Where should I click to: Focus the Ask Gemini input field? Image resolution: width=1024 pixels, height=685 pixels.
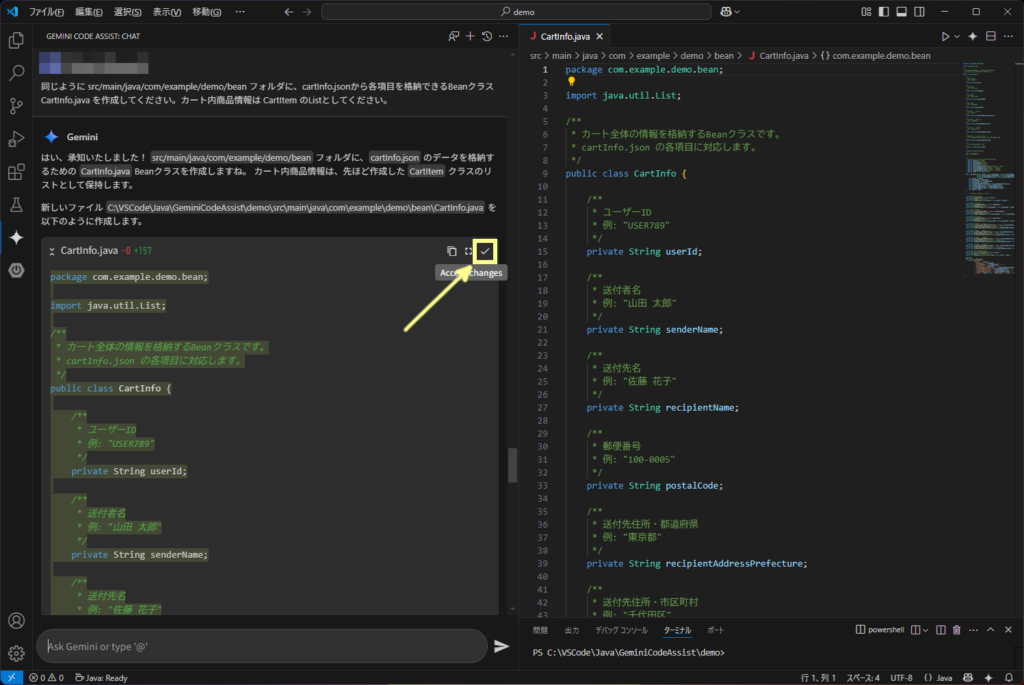click(262, 646)
